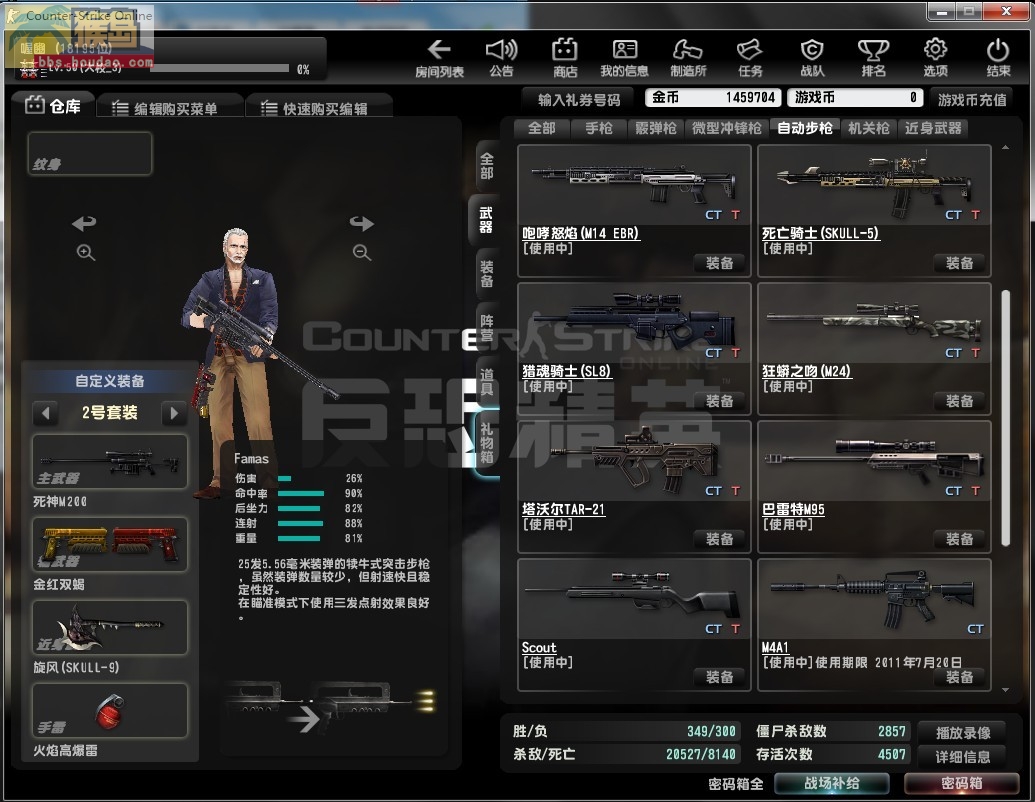Image resolution: width=1035 pixels, height=802 pixels.
Task: Select the 火焰高爆雷 grenade slot
Action: coord(110,710)
